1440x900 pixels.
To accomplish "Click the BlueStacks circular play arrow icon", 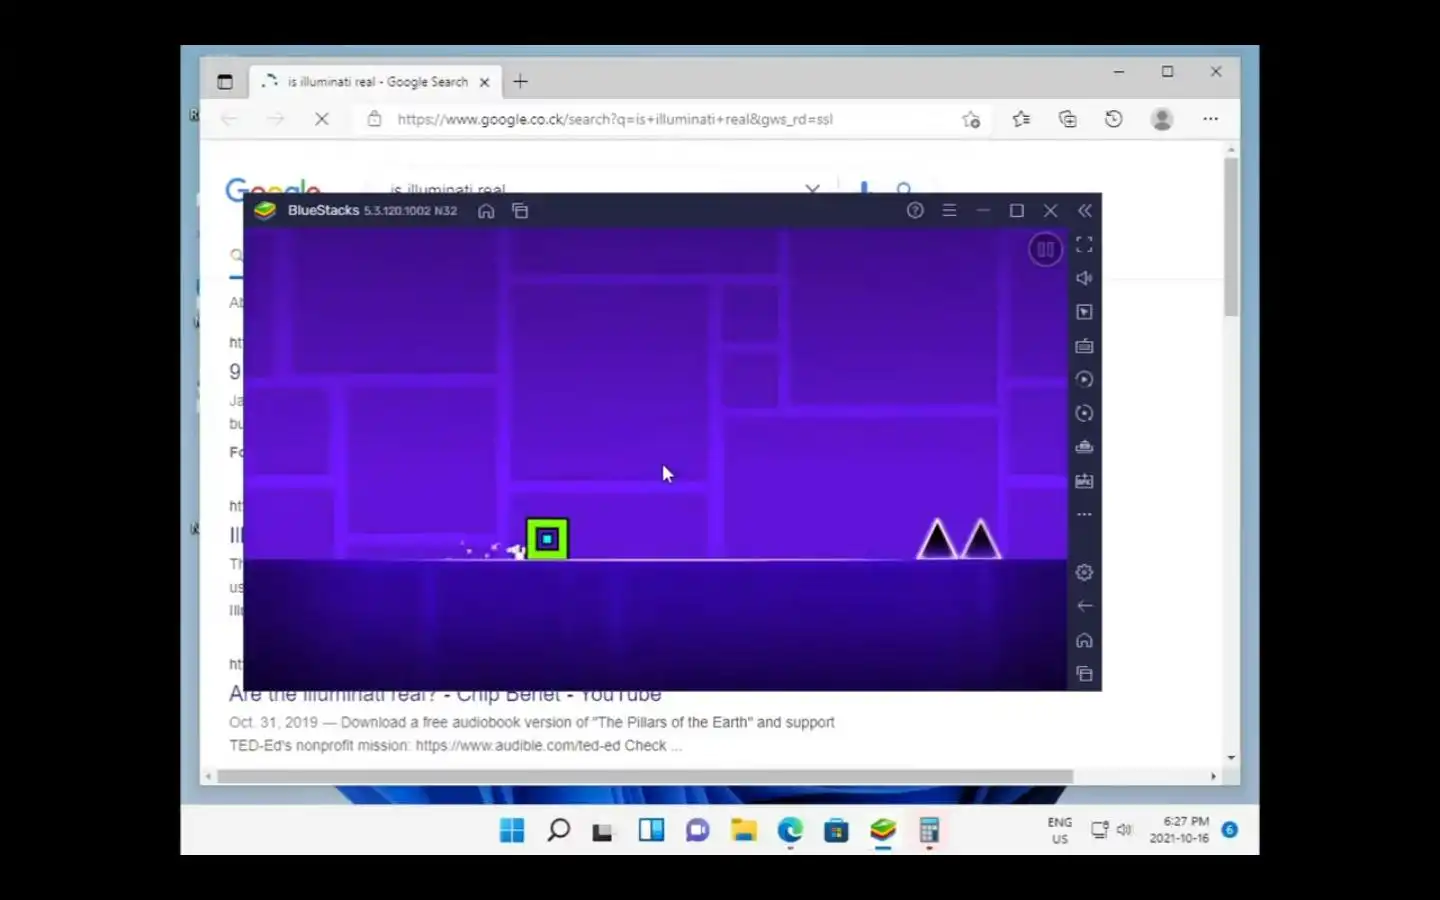I will point(1084,379).
